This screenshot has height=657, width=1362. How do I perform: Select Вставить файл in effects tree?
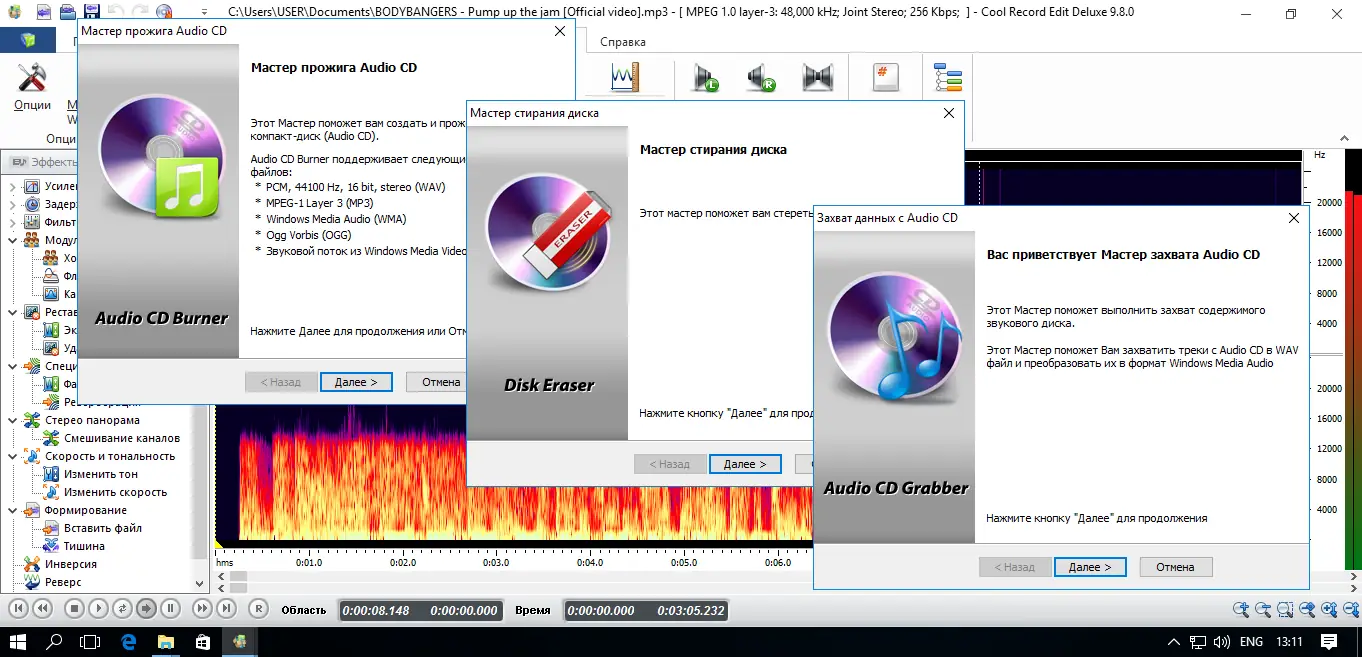103,528
